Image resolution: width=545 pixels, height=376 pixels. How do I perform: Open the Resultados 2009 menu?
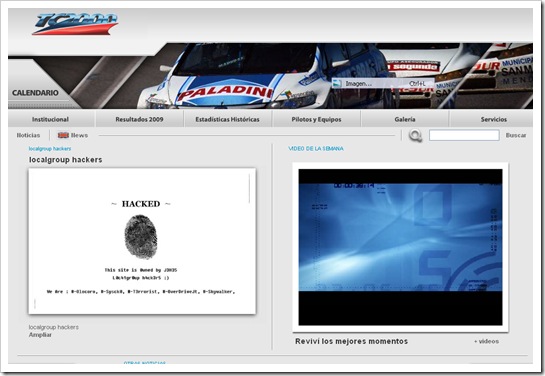point(139,119)
